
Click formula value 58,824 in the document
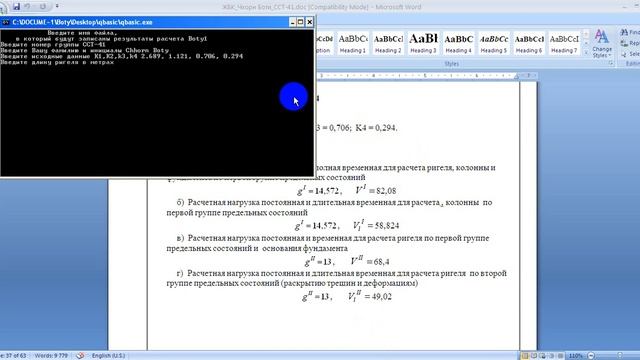click(387, 226)
